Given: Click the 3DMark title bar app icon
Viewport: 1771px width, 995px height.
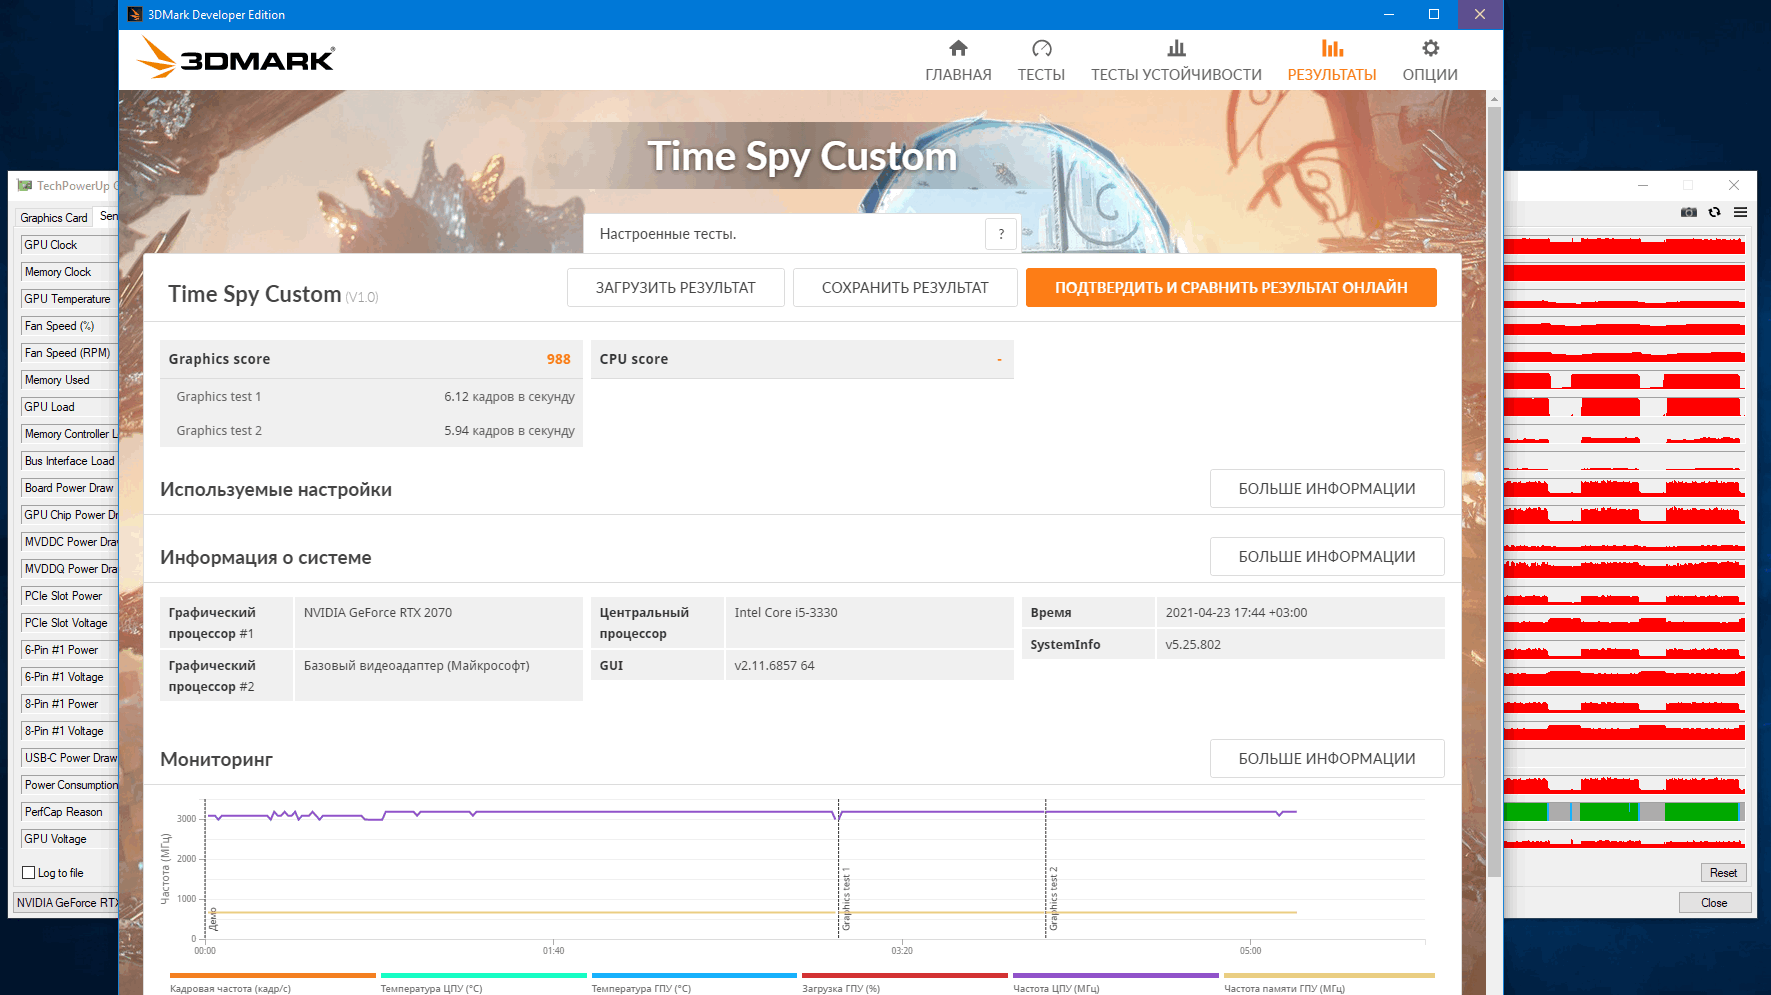Looking at the screenshot, I should tap(135, 14).
